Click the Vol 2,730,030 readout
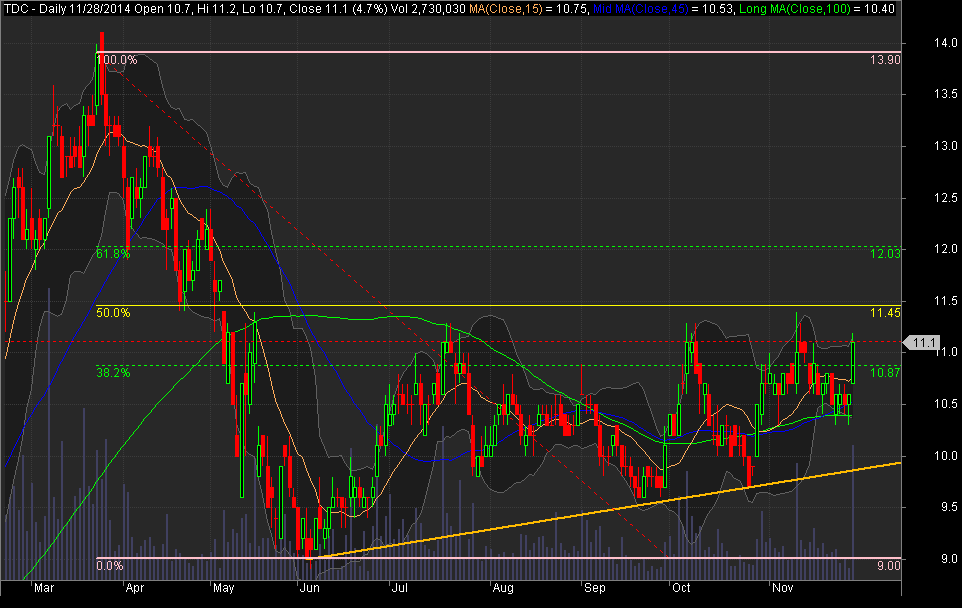The width and height of the screenshot is (962, 608). pos(430,9)
